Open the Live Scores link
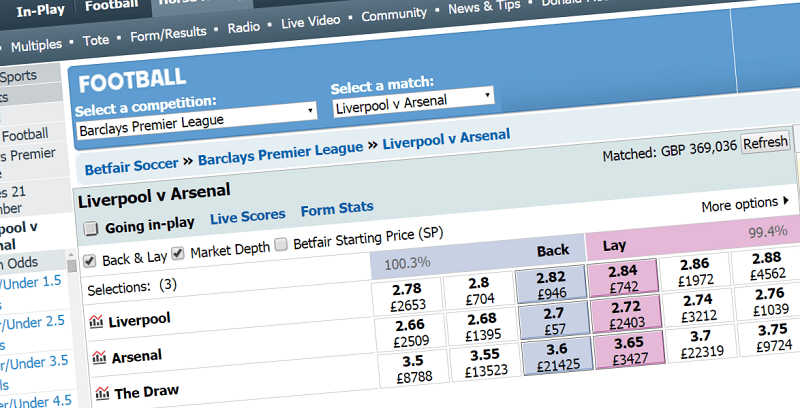Screen dimensions: 800x408 tap(247, 214)
